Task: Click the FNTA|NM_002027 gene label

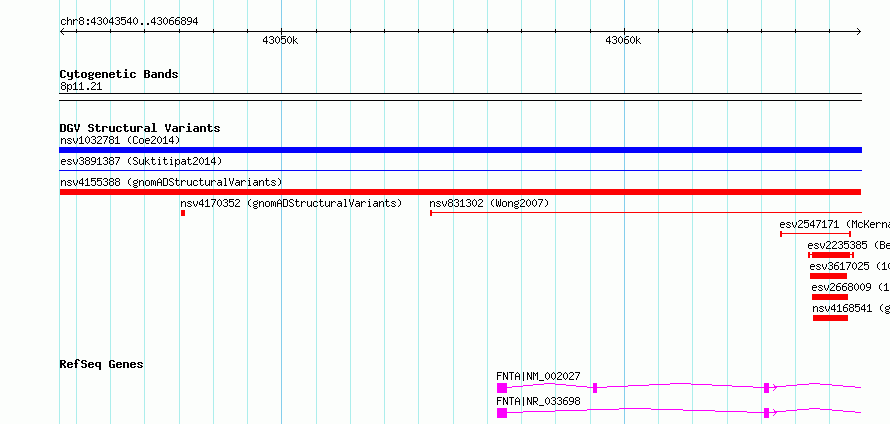Action: point(538,376)
